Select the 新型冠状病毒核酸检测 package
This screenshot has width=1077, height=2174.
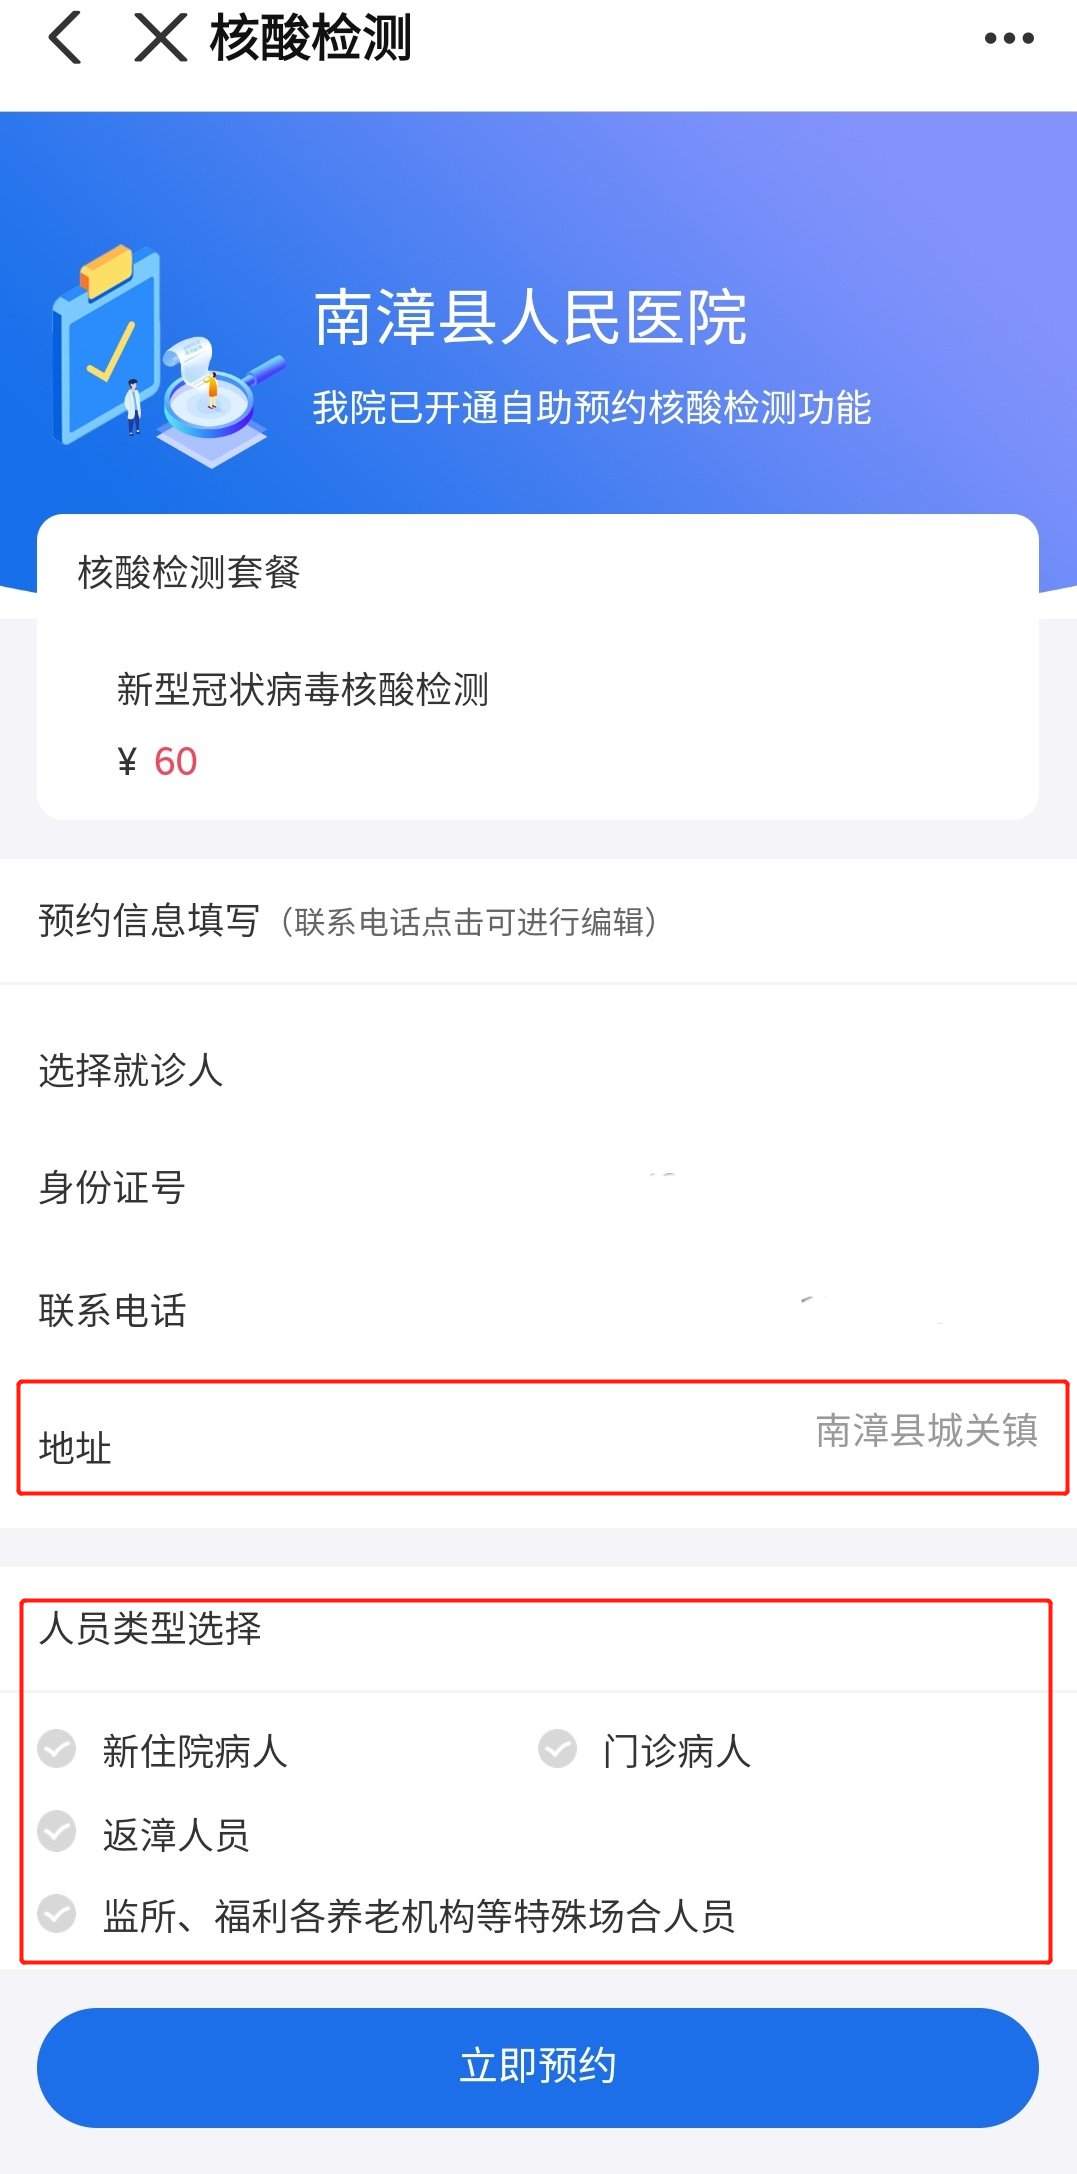click(x=302, y=690)
